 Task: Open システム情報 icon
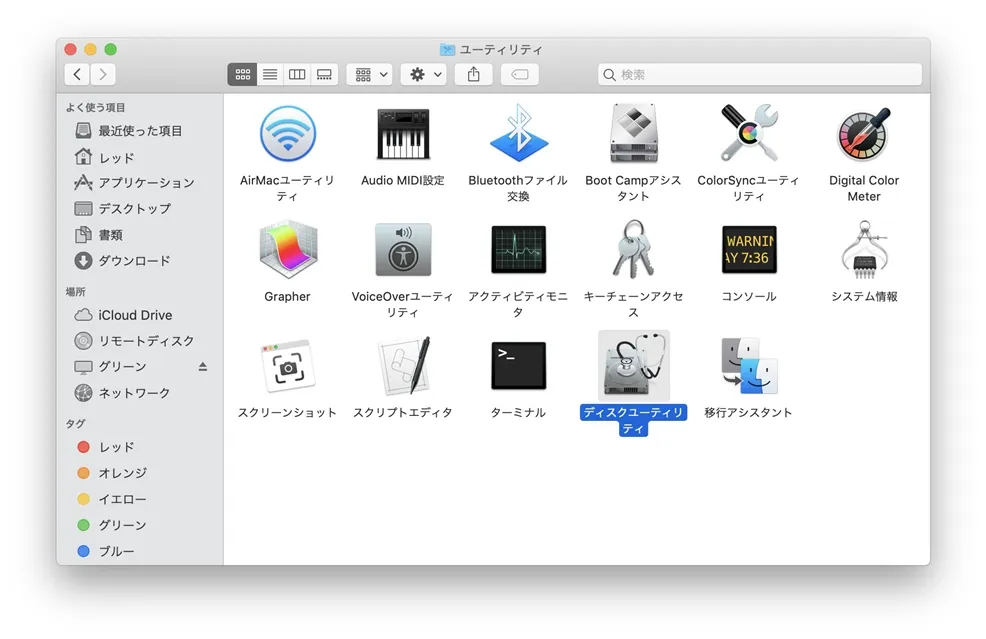click(x=863, y=250)
